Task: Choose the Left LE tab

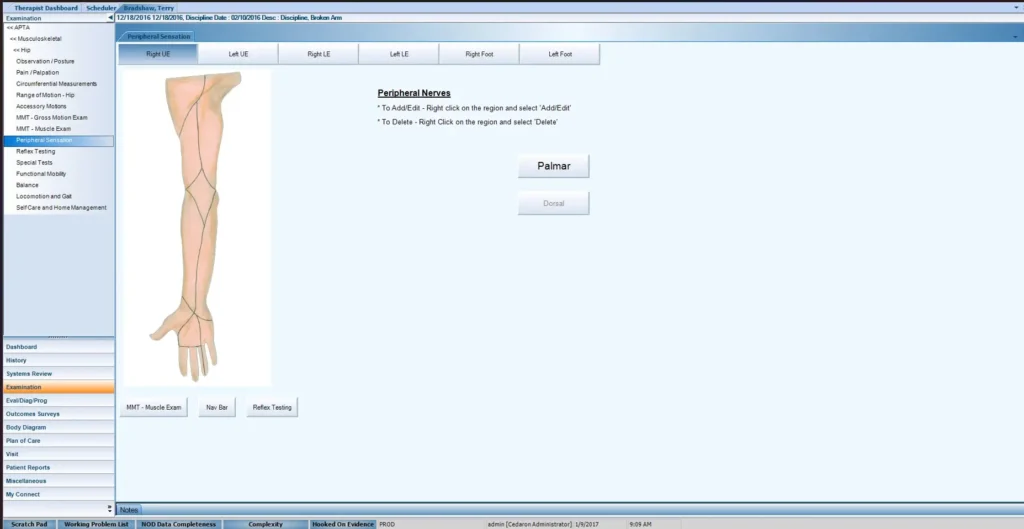Action: [x=399, y=54]
